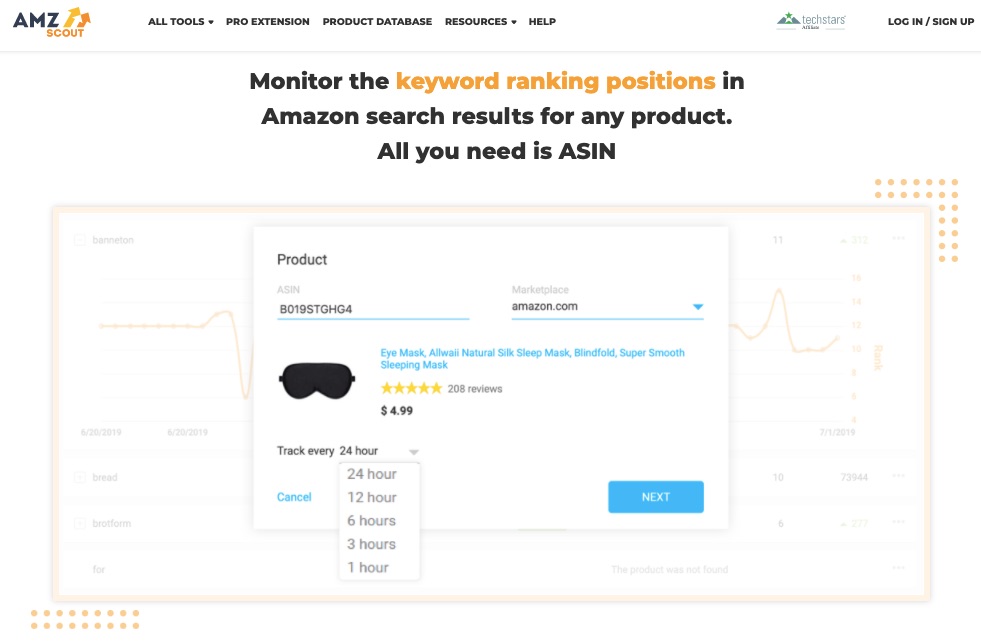This screenshot has width=981, height=641.
Task: Click the eye mask product image
Action: pos(317,379)
